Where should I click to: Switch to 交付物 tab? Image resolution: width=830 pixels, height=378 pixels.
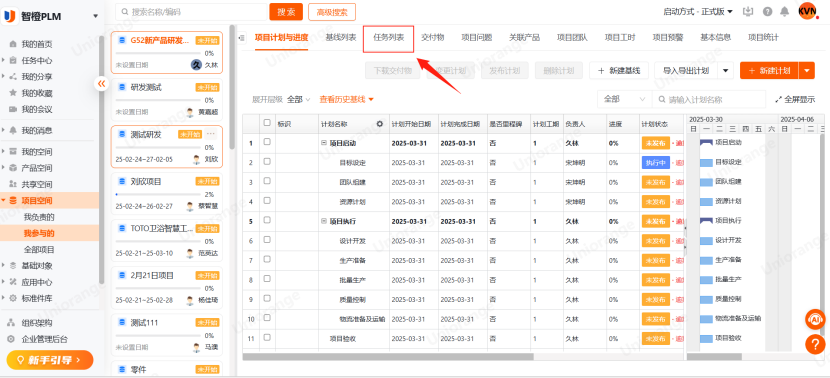click(x=432, y=38)
